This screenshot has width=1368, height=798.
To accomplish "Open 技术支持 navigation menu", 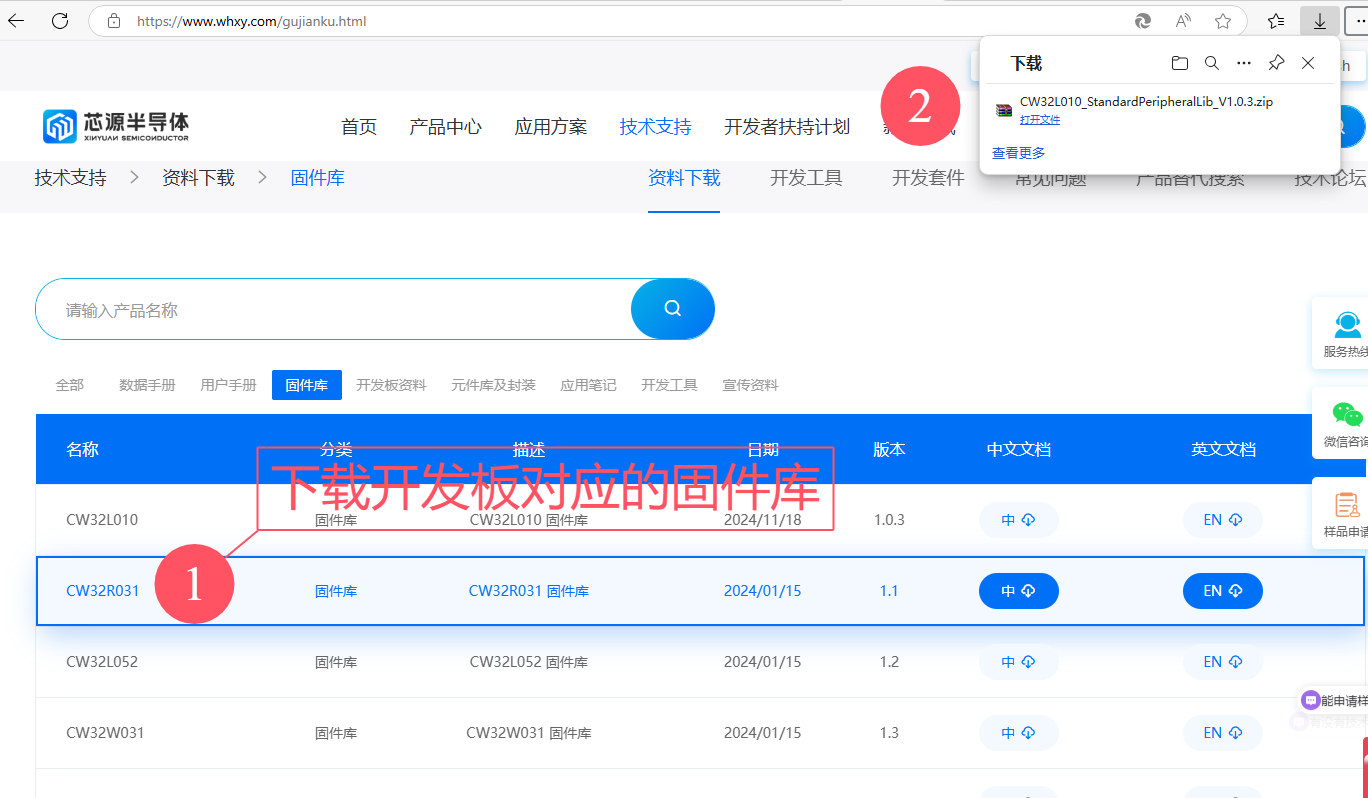I will click(655, 127).
